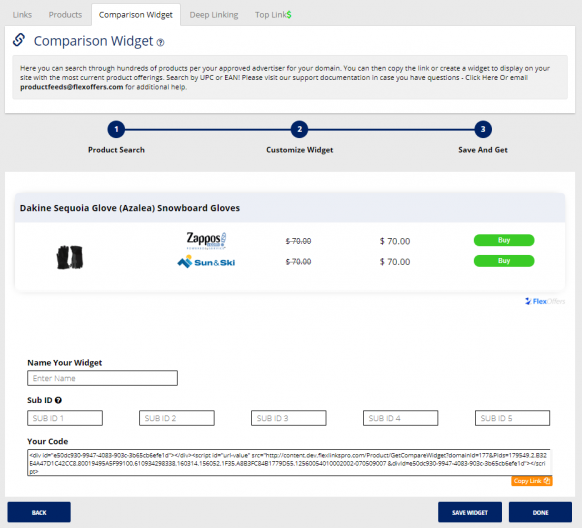
Task: Focus the SUB ID 3 field
Action: click(289, 418)
